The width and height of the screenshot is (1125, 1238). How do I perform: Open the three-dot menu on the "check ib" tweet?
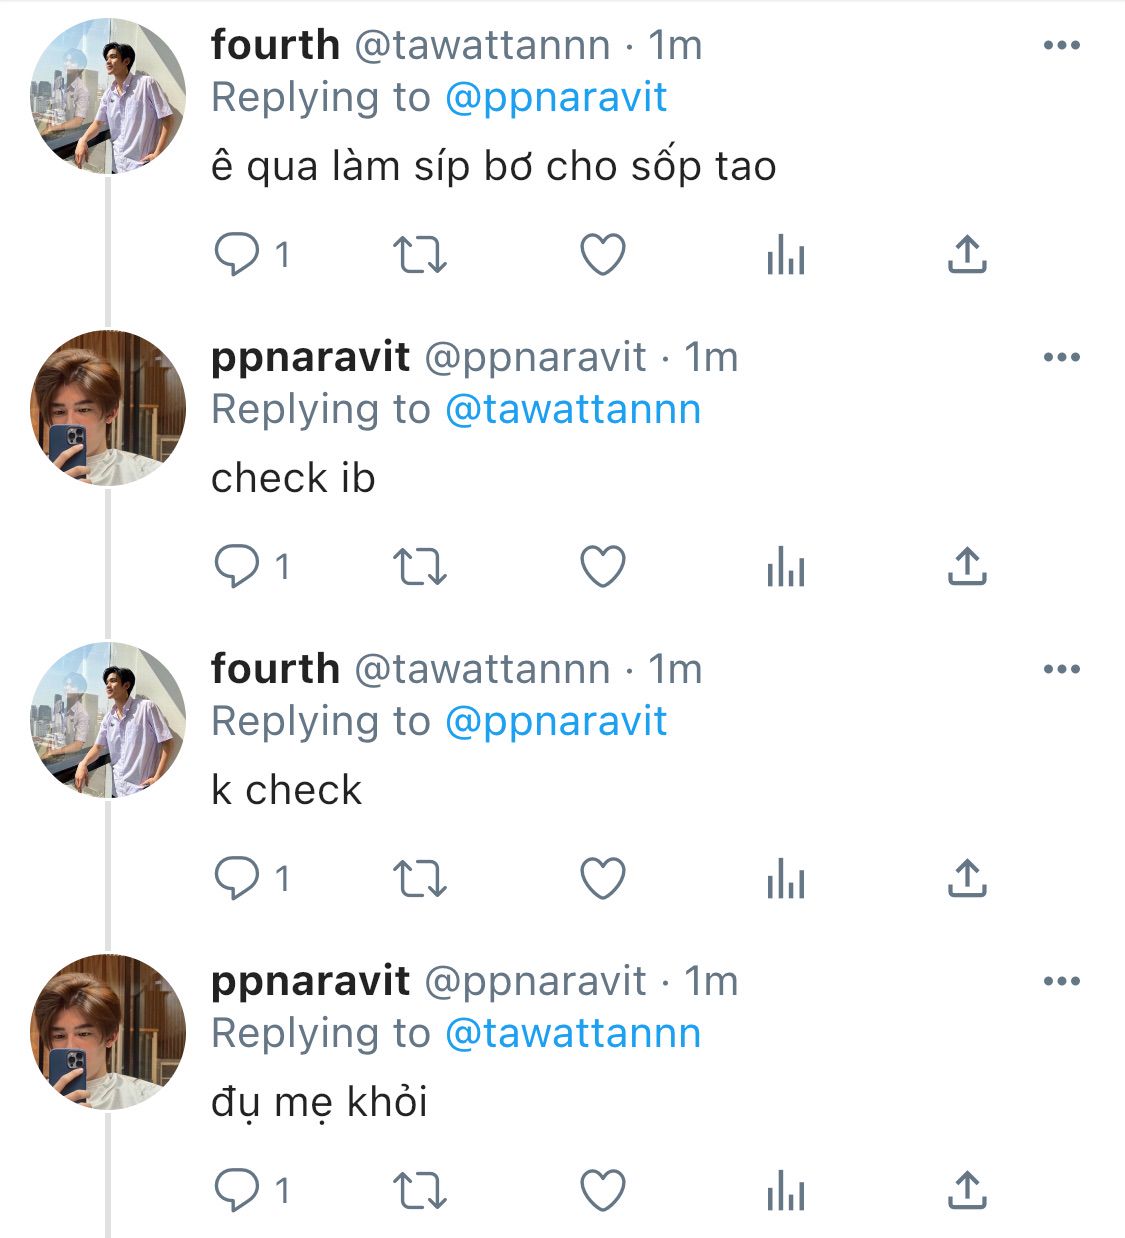[x=1061, y=357]
